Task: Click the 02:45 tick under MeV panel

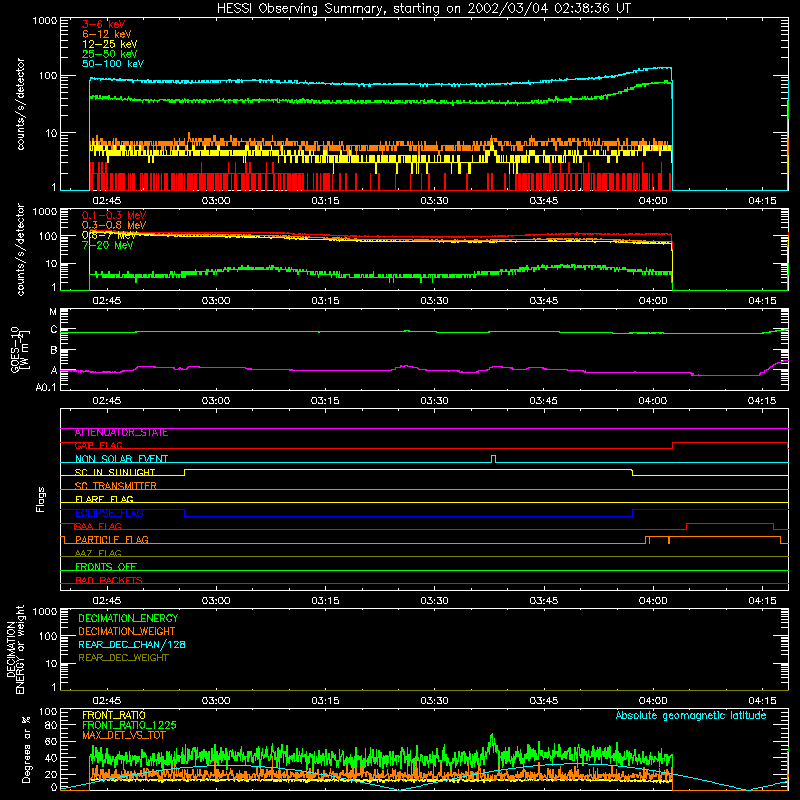Action: (x=107, y=301)
